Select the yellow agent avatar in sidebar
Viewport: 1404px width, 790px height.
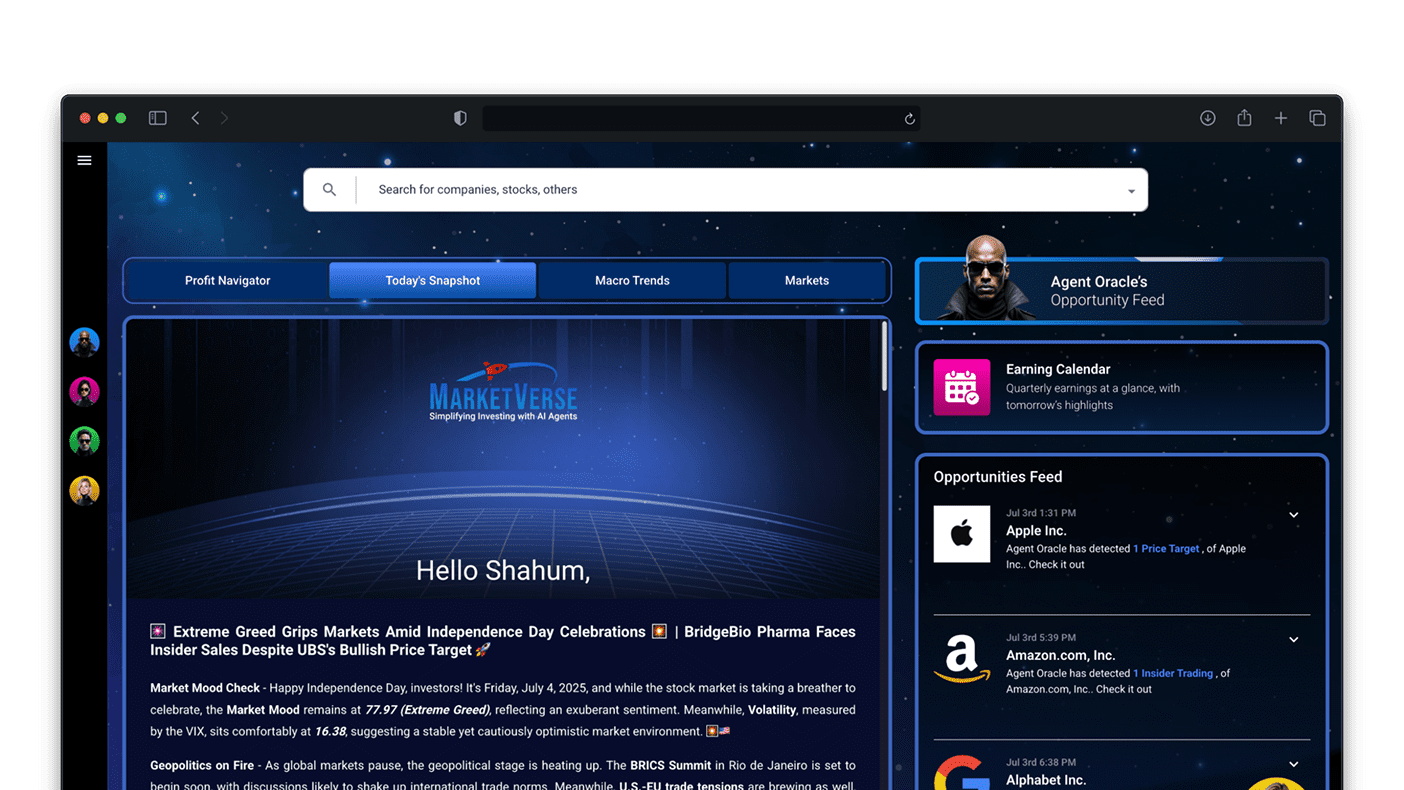(x=84, y=490)
